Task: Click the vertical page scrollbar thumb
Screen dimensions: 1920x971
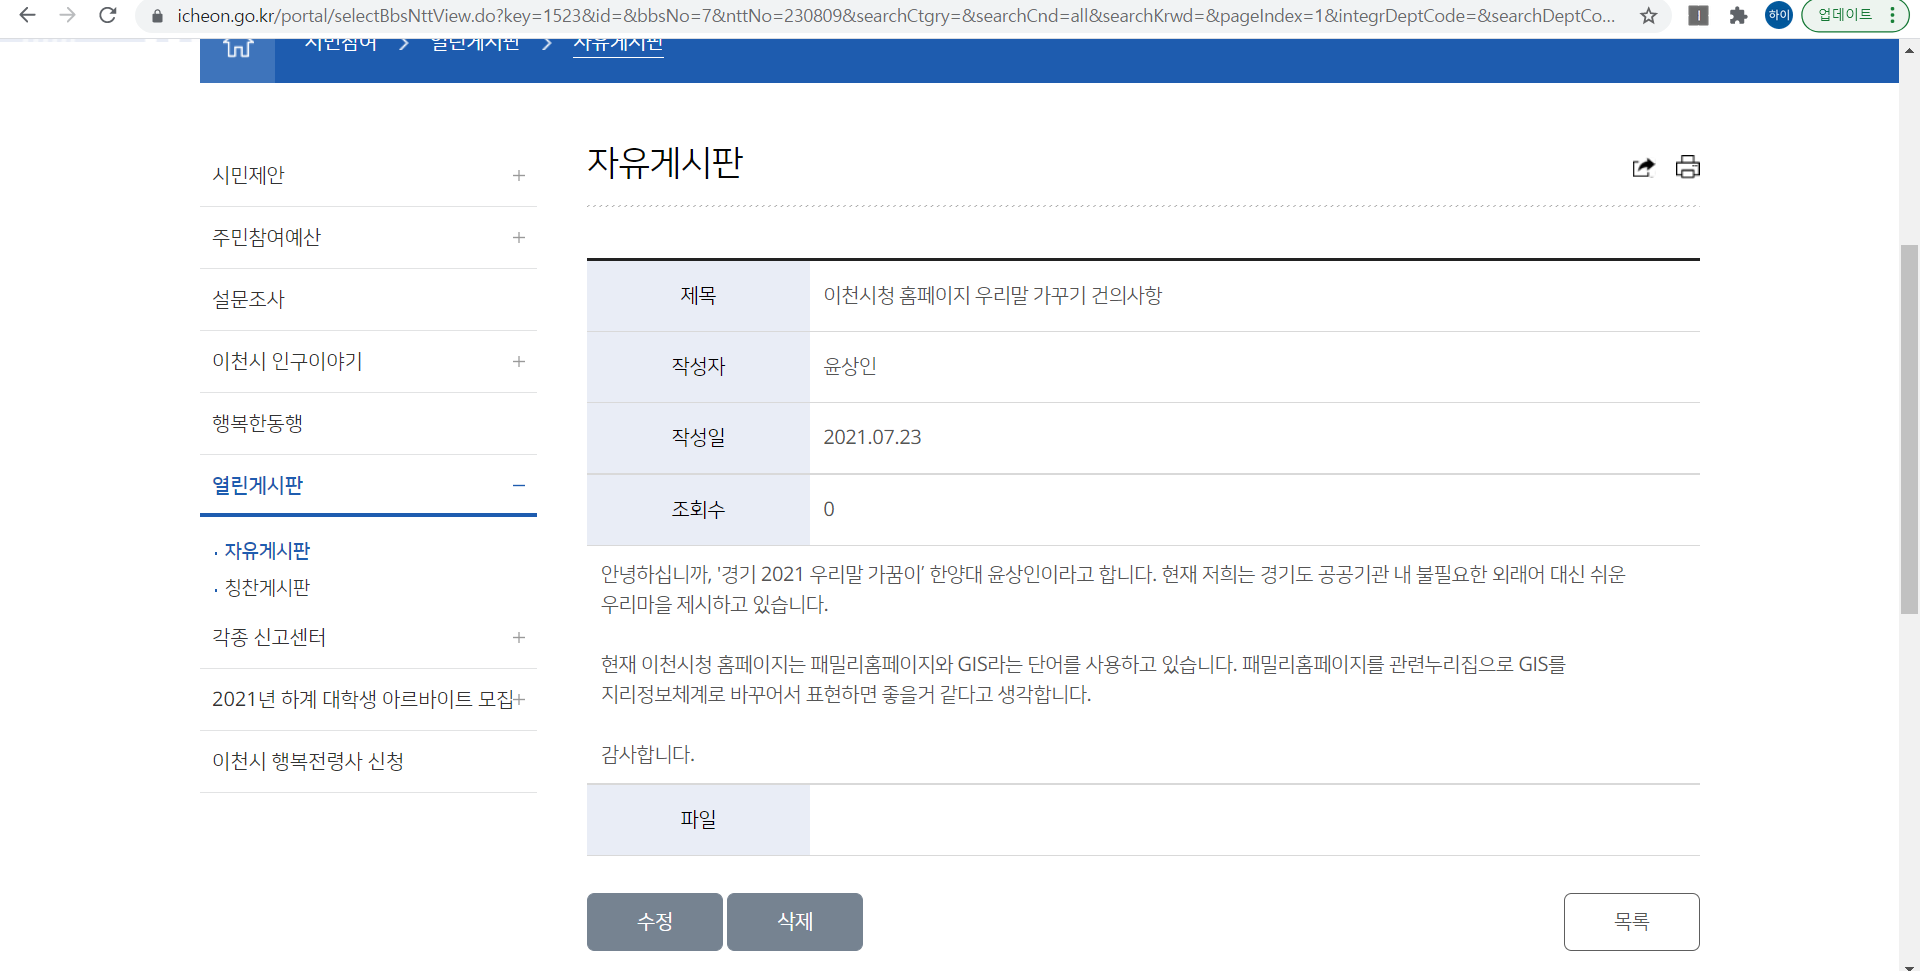Action: pyautogui.click(x=1909, y=428)
